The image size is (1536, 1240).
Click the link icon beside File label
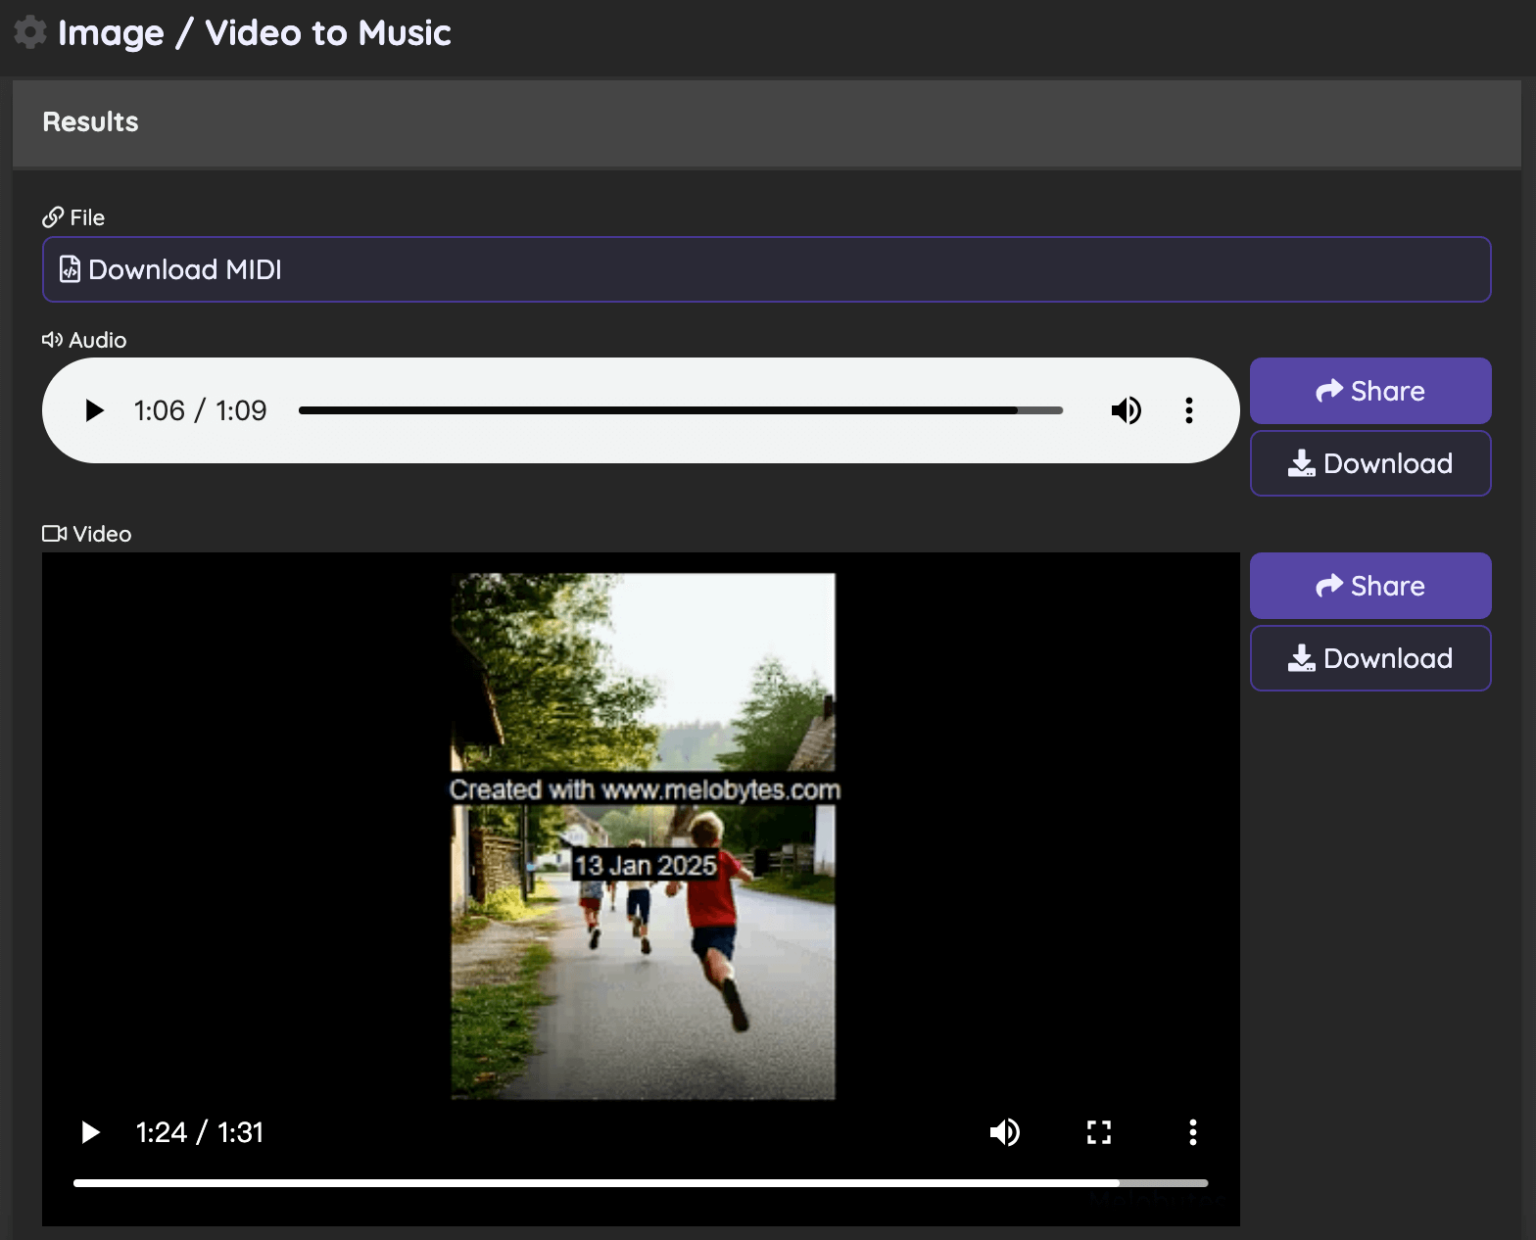tap(52, 216)
